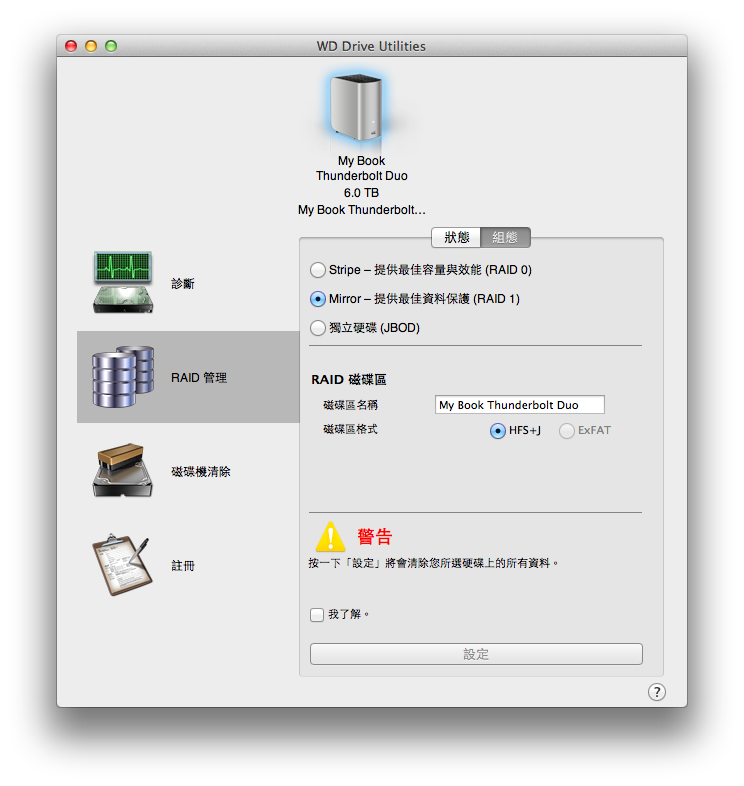Image resolution: width=744 pixels, height=786 pixels.
Task: Select the My Book Thunderbolt Duo drive image
Action: (356, 107)
